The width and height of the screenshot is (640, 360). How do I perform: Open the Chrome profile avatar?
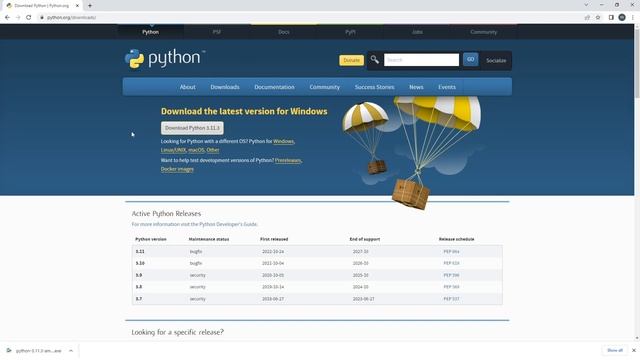click(622, 18)
